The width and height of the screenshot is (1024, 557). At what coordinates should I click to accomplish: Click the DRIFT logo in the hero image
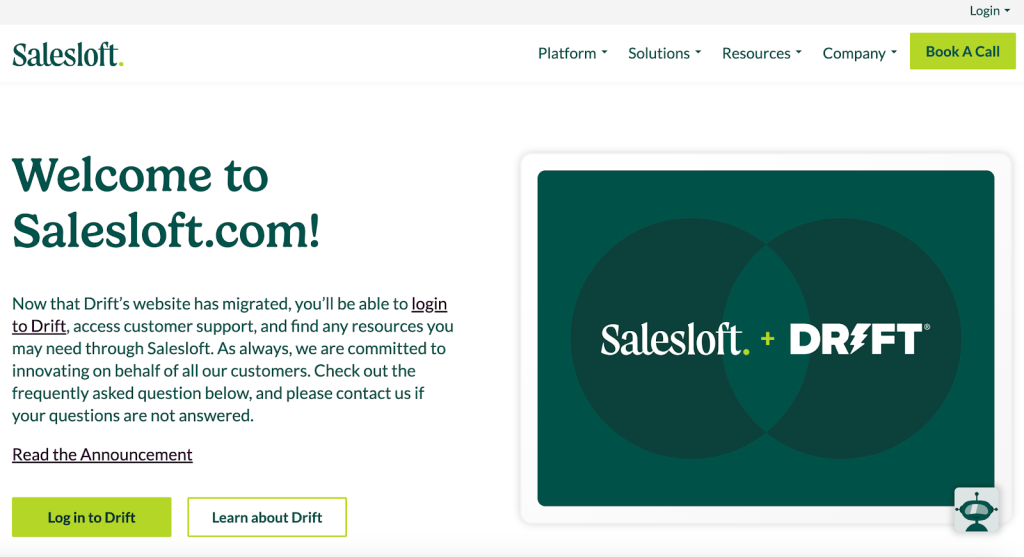coord(859,339)
